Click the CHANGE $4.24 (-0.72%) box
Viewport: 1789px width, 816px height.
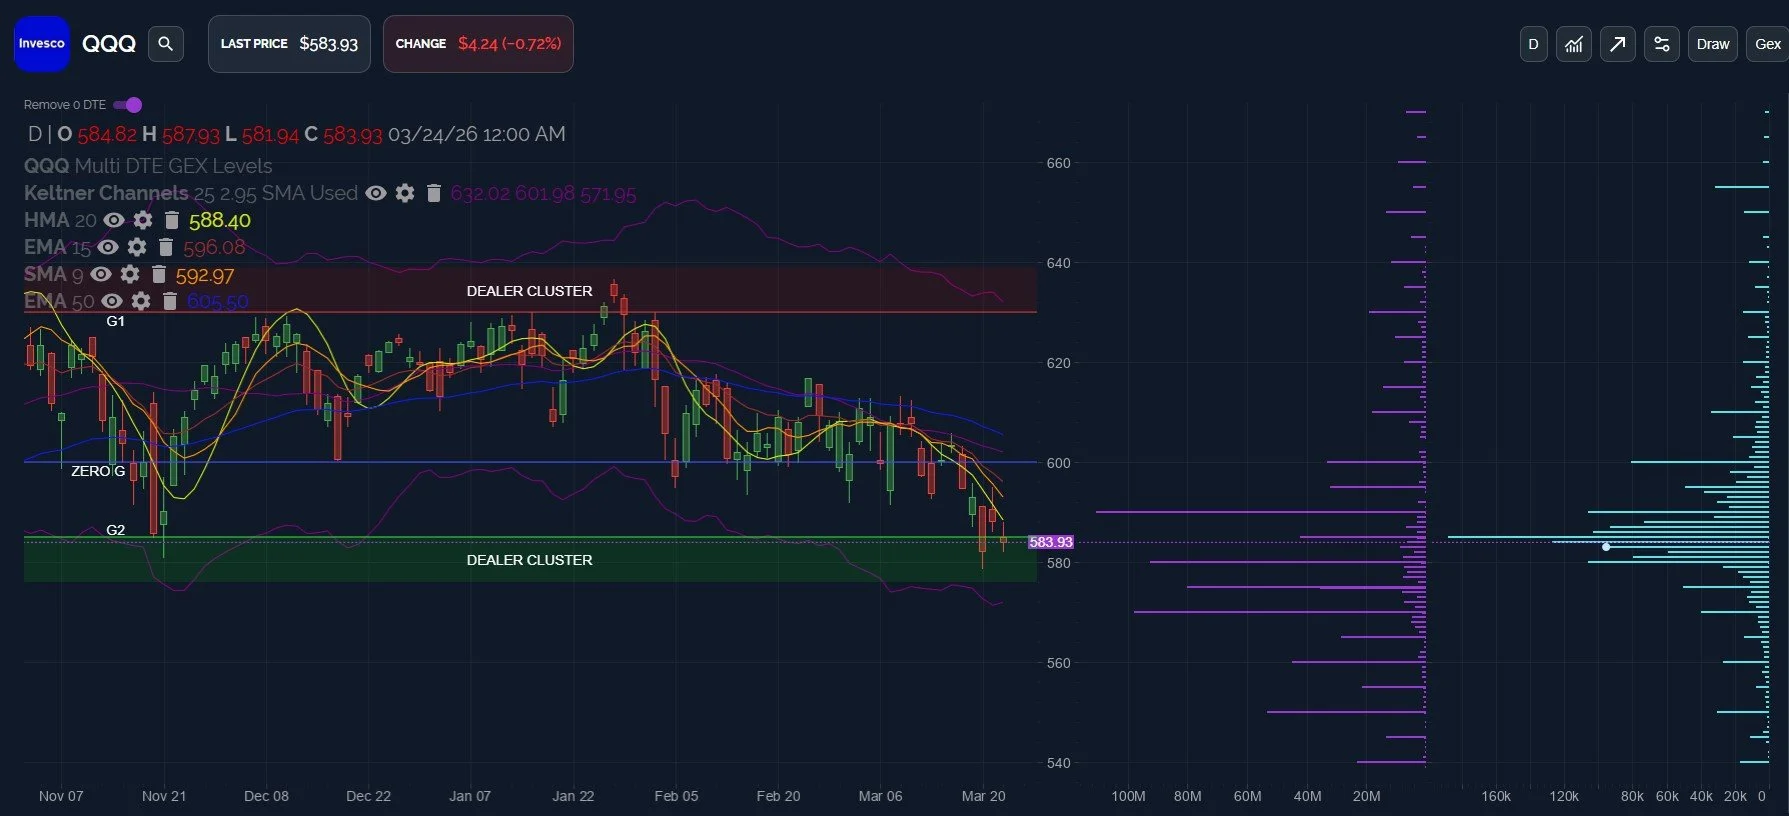pyautogui.click(x=478, y=44)
